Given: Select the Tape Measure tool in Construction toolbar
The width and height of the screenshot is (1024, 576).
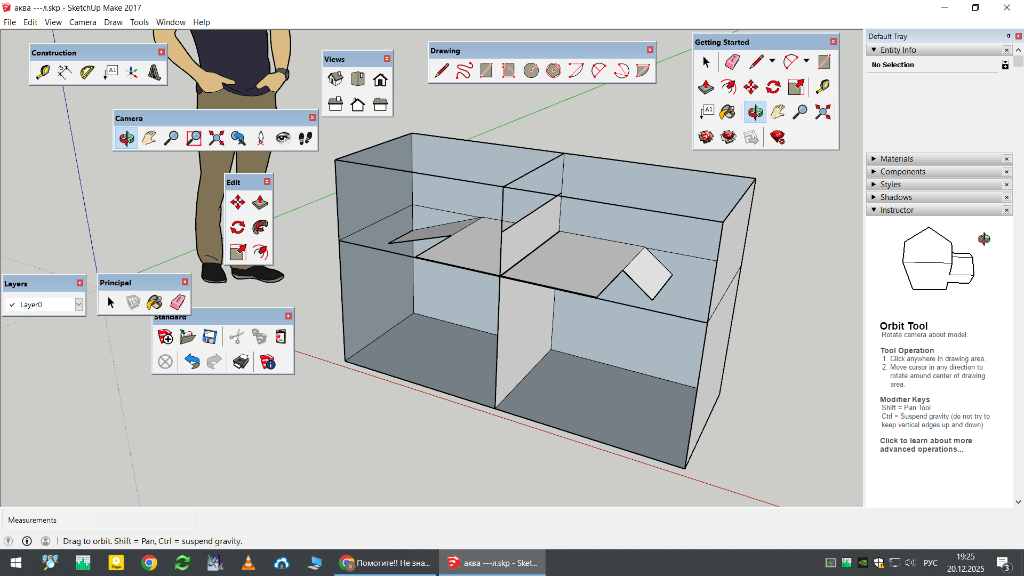Looking at the screenshot, I should (42, 72).
